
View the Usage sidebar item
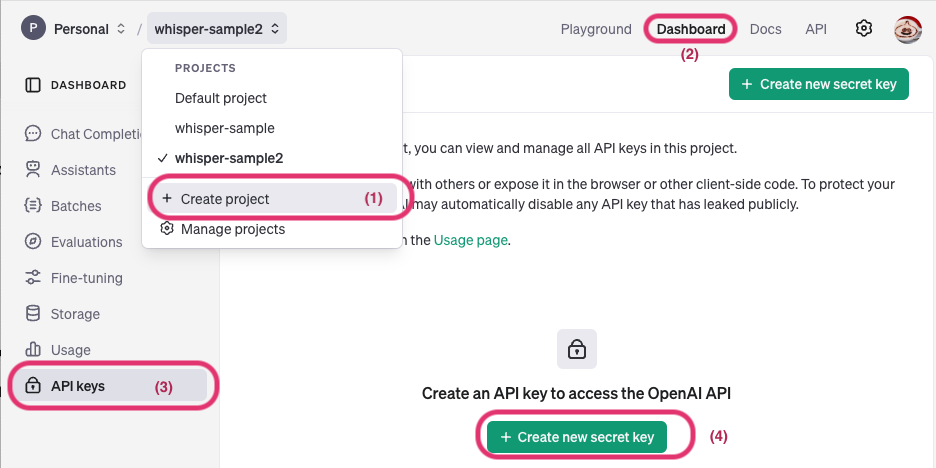[70, 350]
